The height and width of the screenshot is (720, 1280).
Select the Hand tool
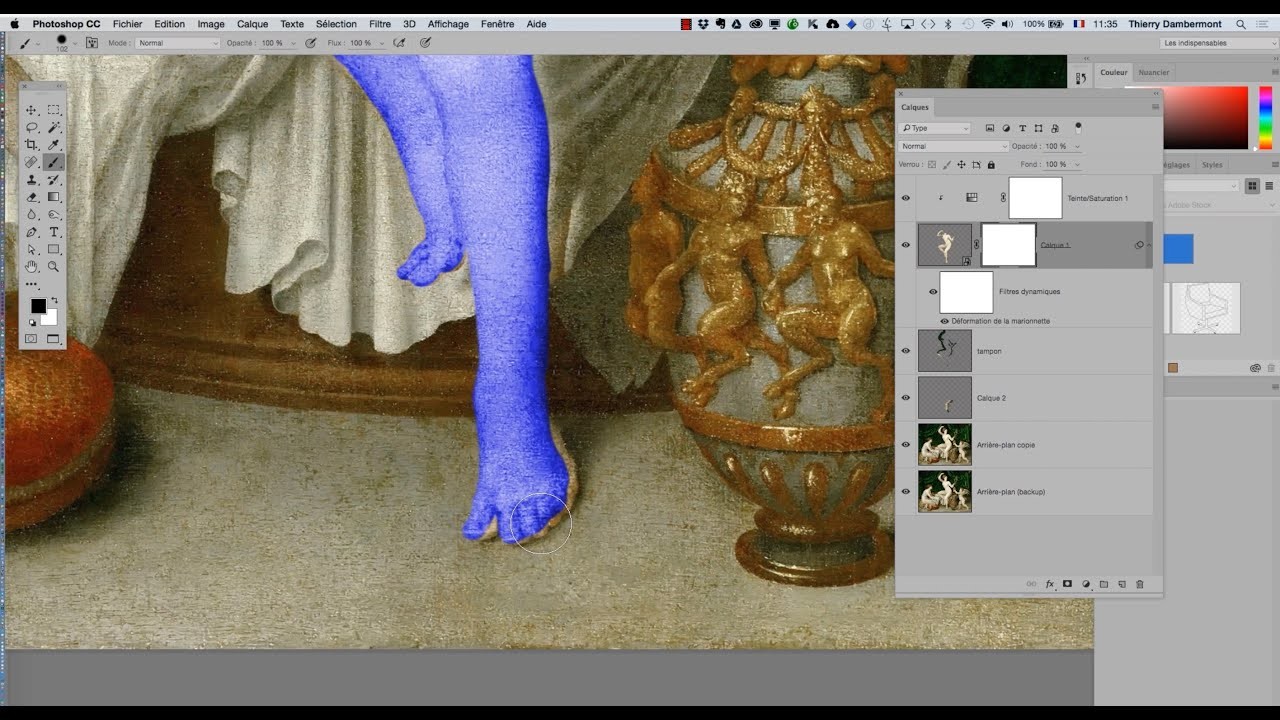(x=32, y=266)
